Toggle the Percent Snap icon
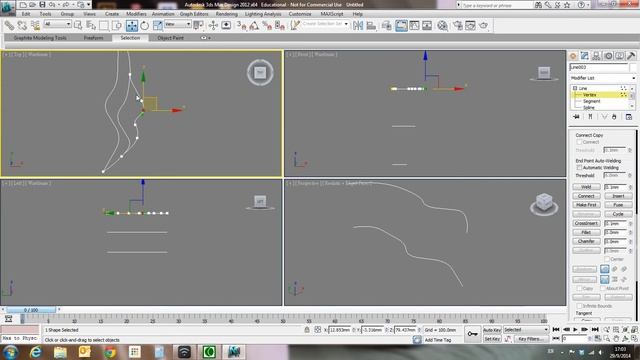This screenshot has width=640, height=360. pyautogui.click(x=267, y=25)
